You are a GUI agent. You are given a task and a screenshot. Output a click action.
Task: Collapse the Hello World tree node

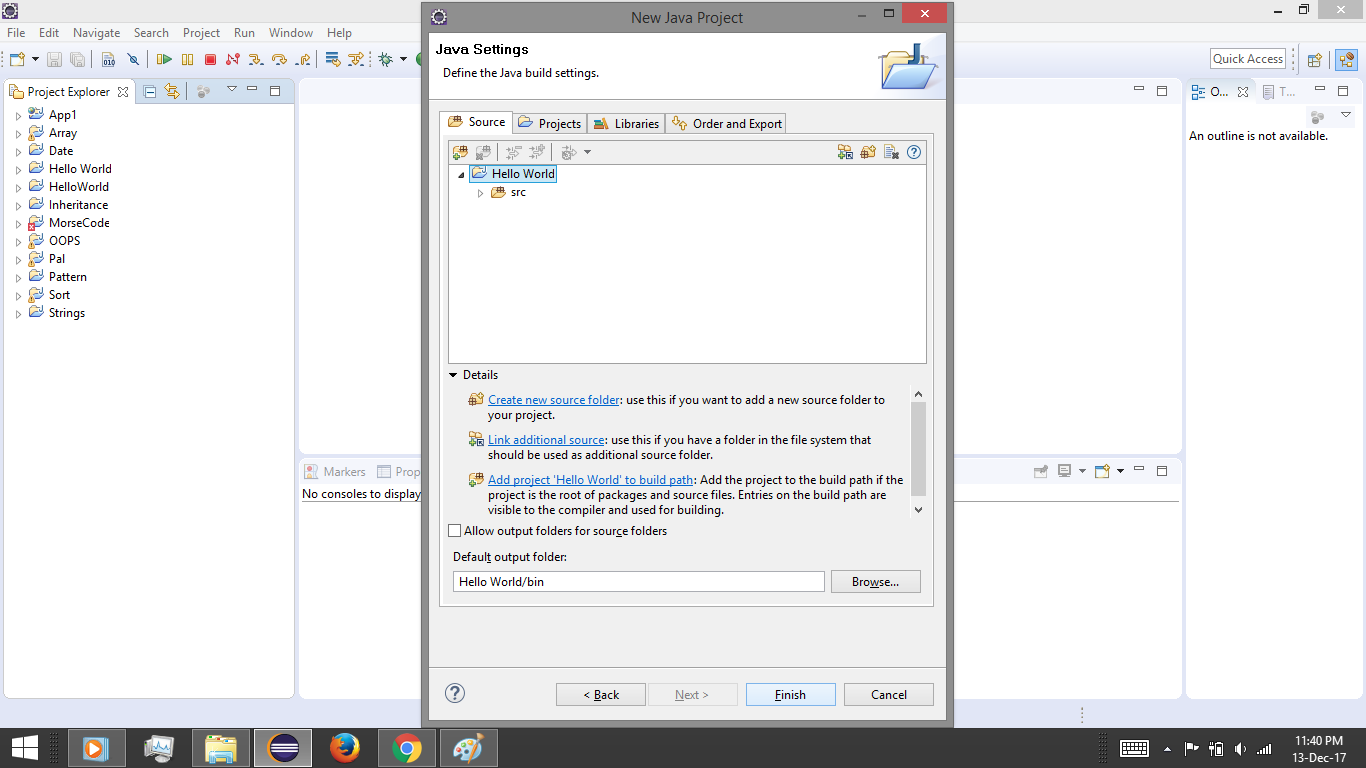(x=461, y=173)
